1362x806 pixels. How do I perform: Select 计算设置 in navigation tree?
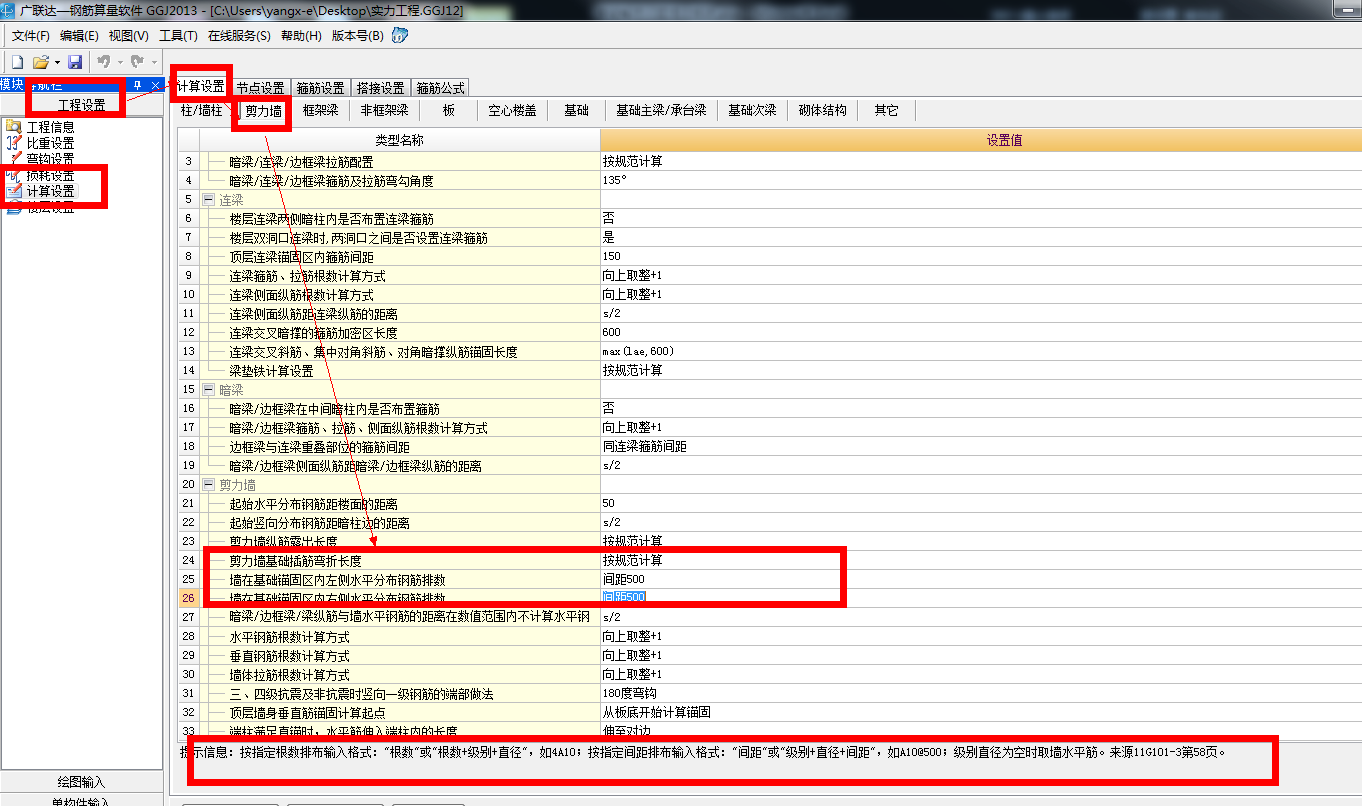[50, 191]
